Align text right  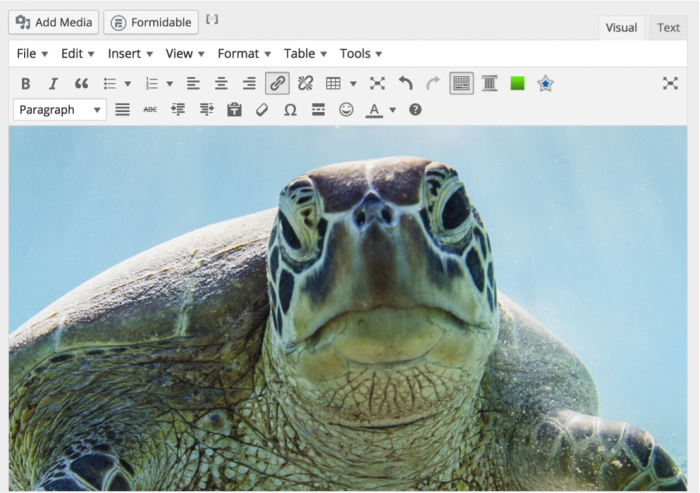pos(249,84)
